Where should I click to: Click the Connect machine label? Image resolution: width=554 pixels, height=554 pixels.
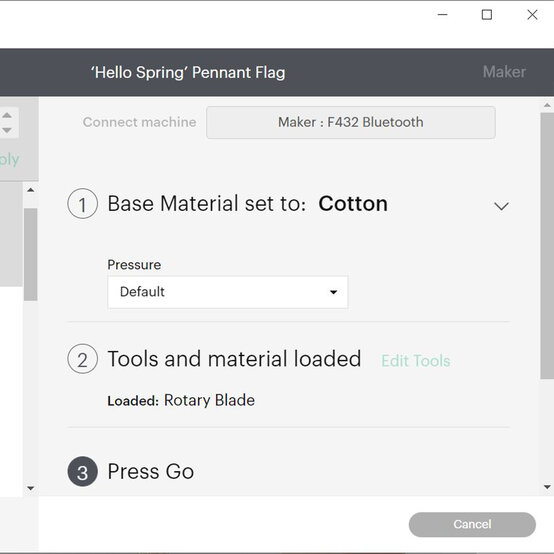140,122
